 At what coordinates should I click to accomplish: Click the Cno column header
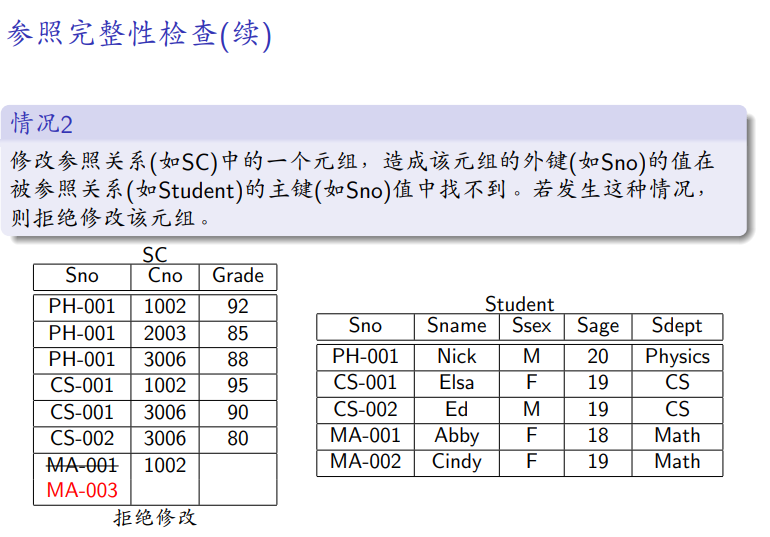click(x=165, y=276)
